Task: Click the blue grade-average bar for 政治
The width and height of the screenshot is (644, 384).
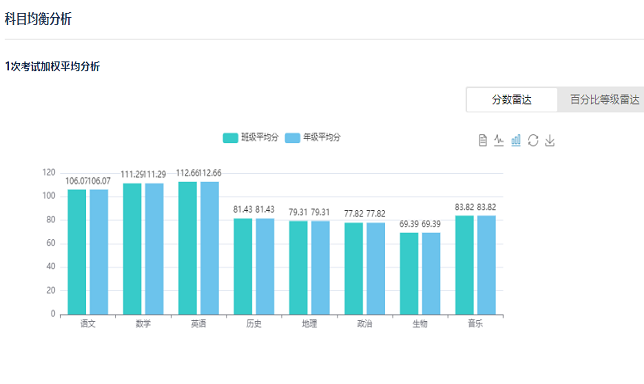Action: coord(376,269)
